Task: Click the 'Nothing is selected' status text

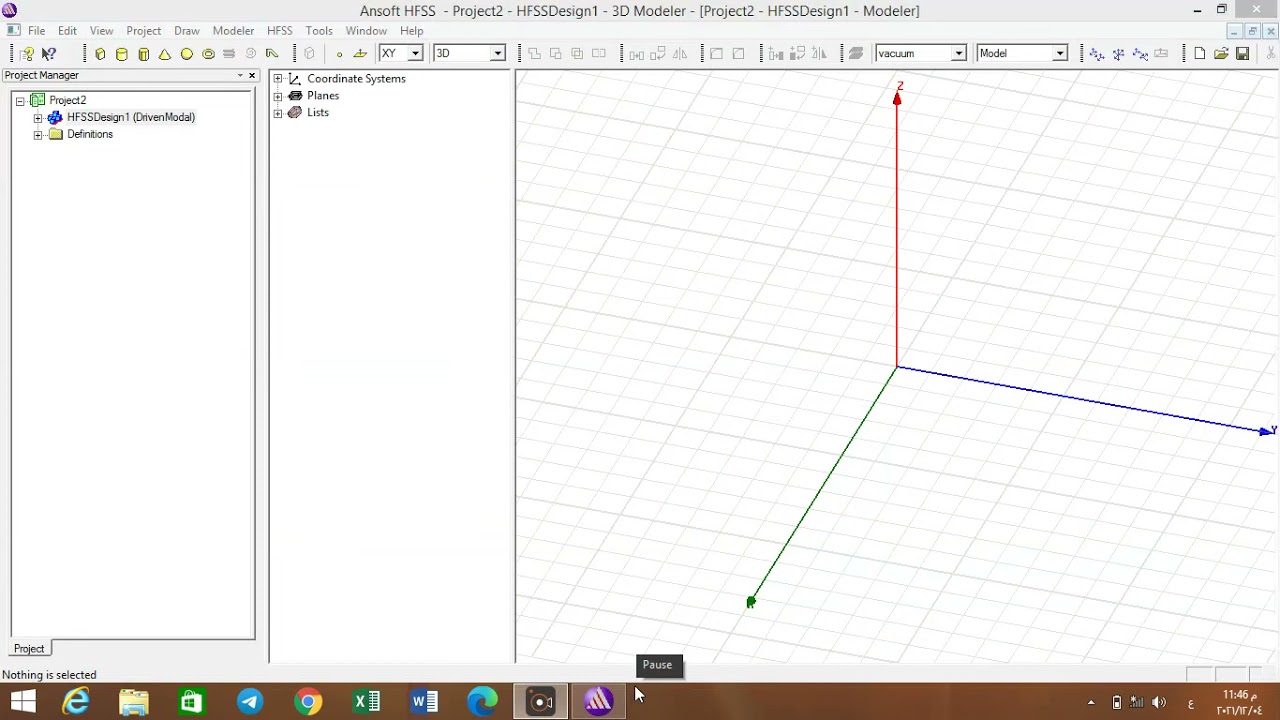Action: coord(49,675)
